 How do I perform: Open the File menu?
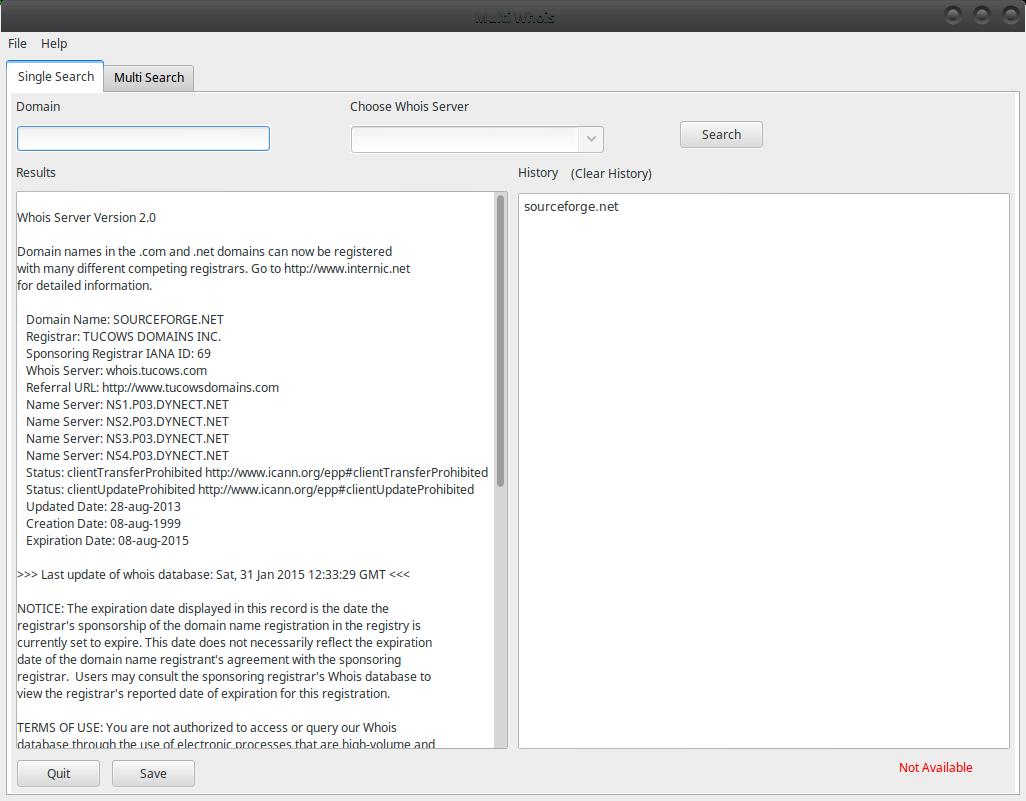coord(17,44)
